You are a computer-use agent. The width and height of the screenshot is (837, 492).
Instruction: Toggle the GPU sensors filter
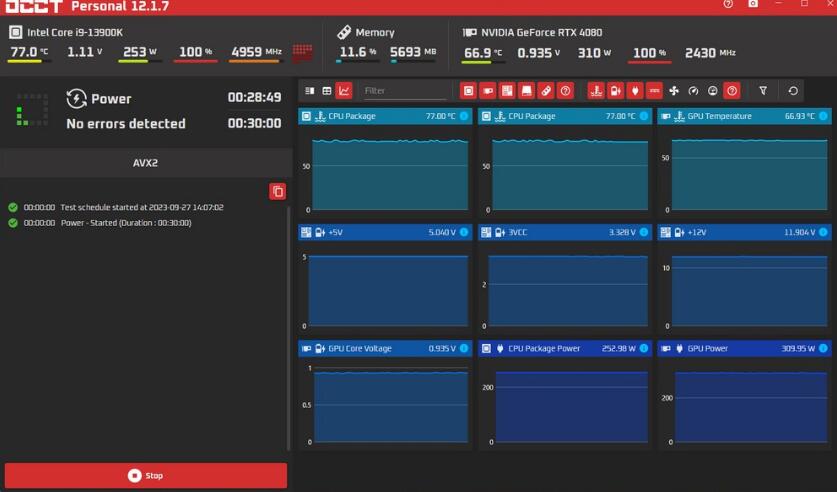487,91
